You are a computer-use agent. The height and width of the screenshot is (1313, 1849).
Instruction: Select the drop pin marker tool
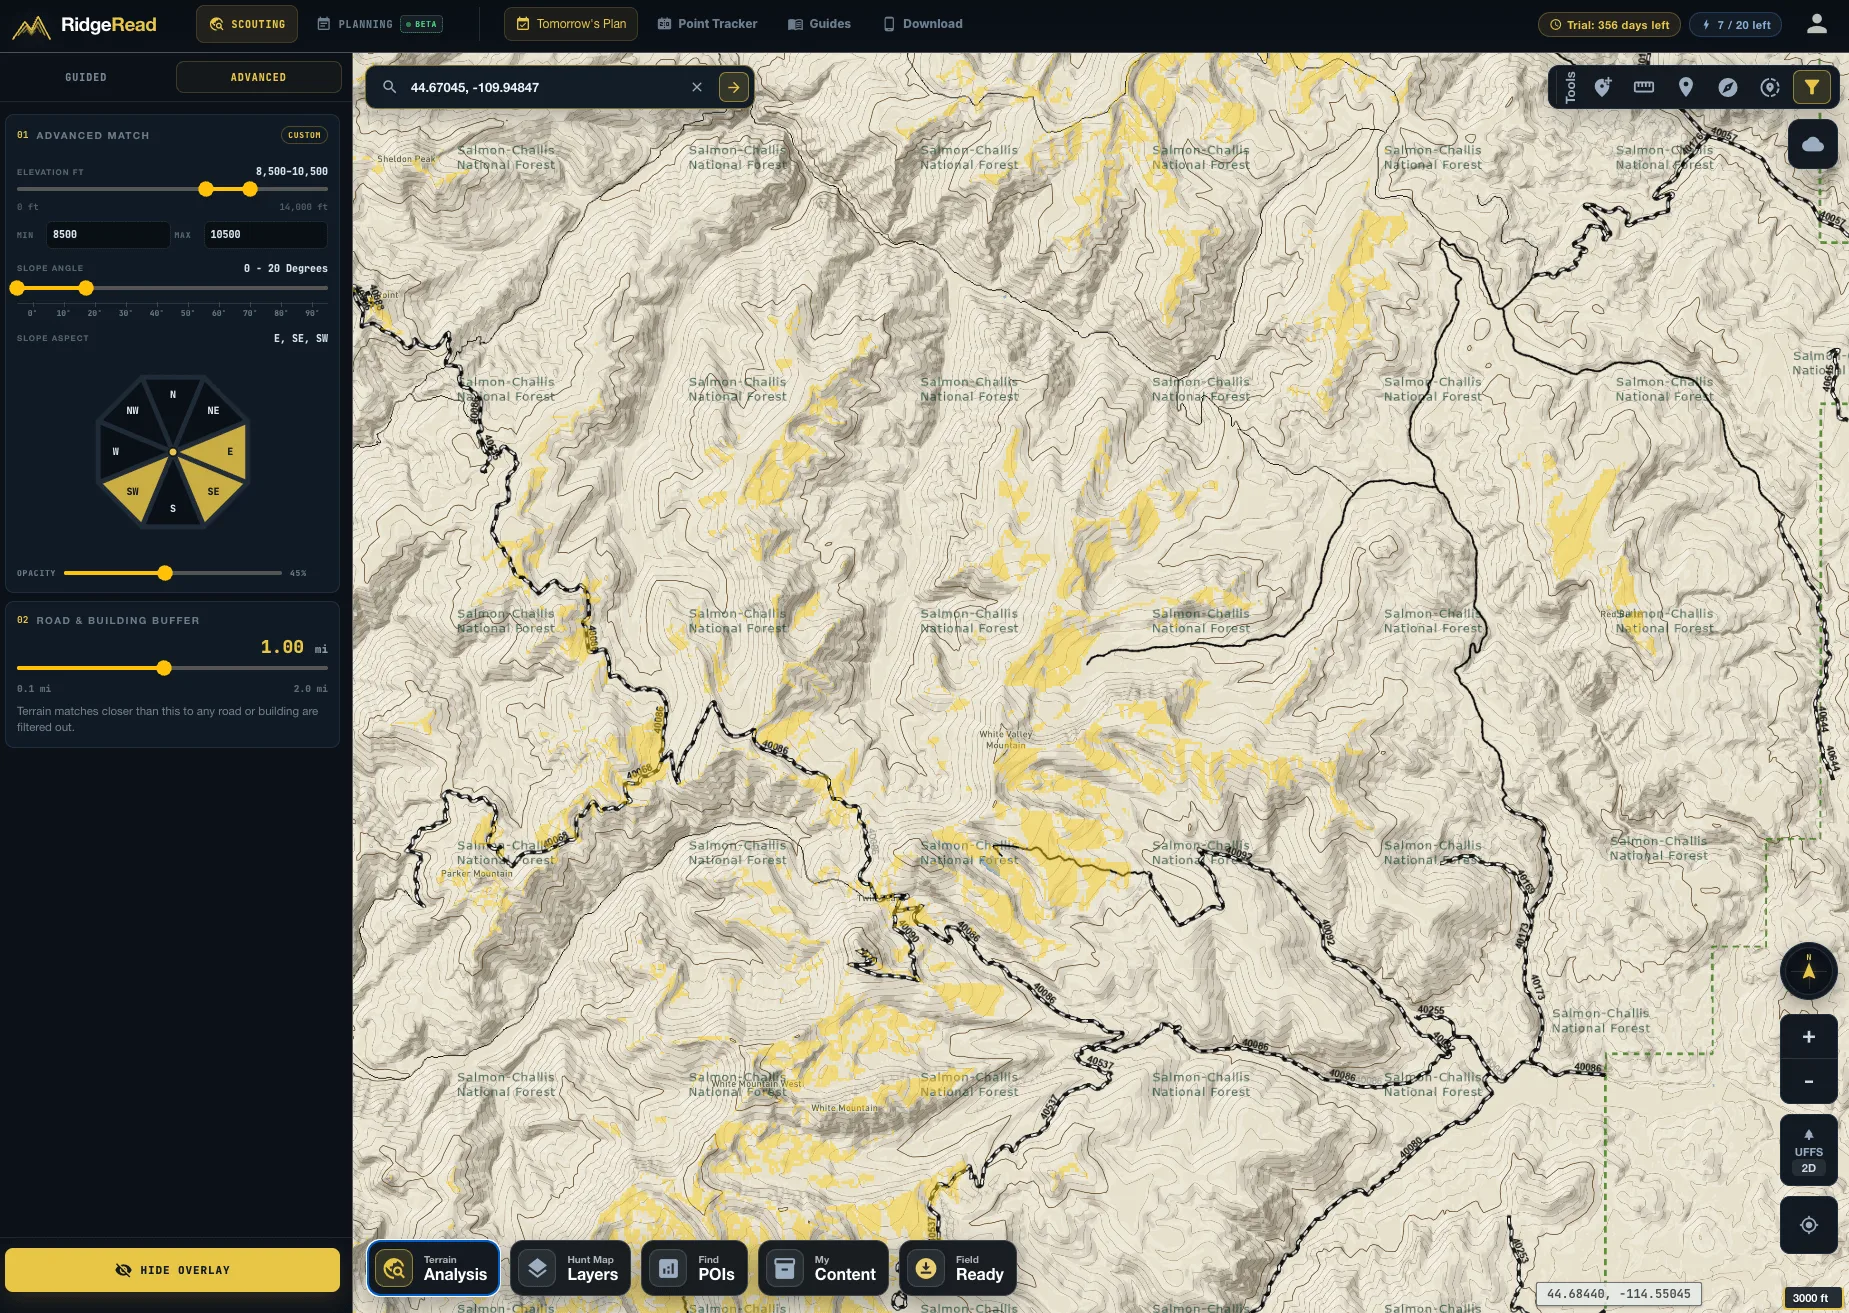pos(1686,87)
